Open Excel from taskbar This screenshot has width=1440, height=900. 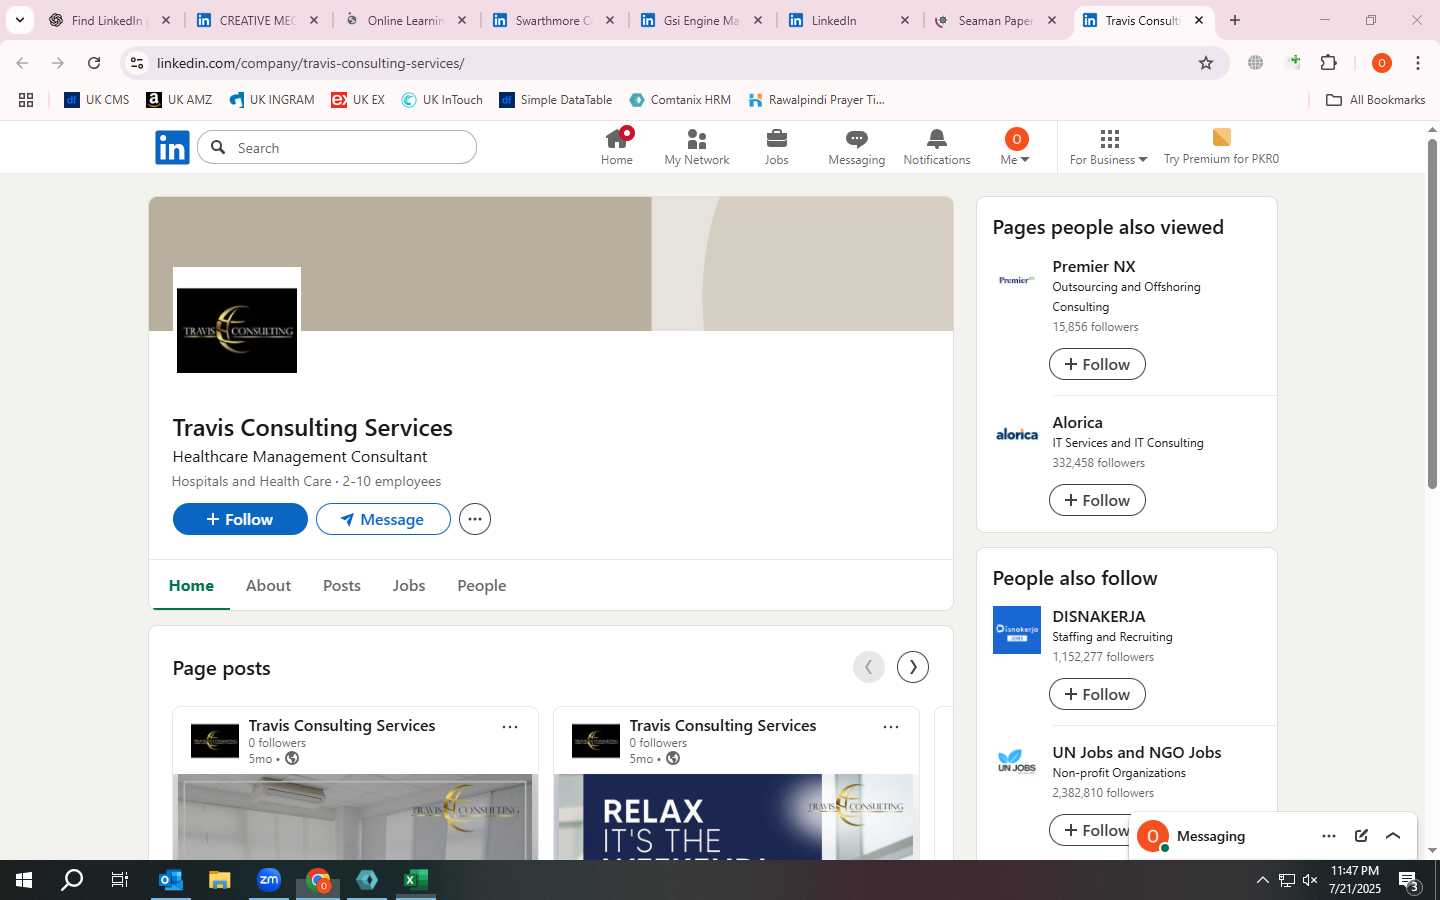(x=416, y=880)
